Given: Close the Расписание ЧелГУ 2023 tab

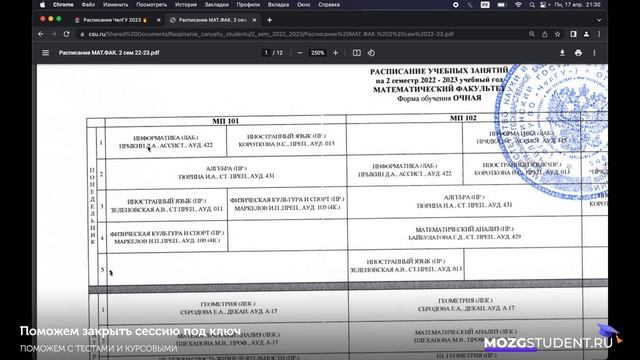Looking at the screenshot, I should click(x=159, y=20).
